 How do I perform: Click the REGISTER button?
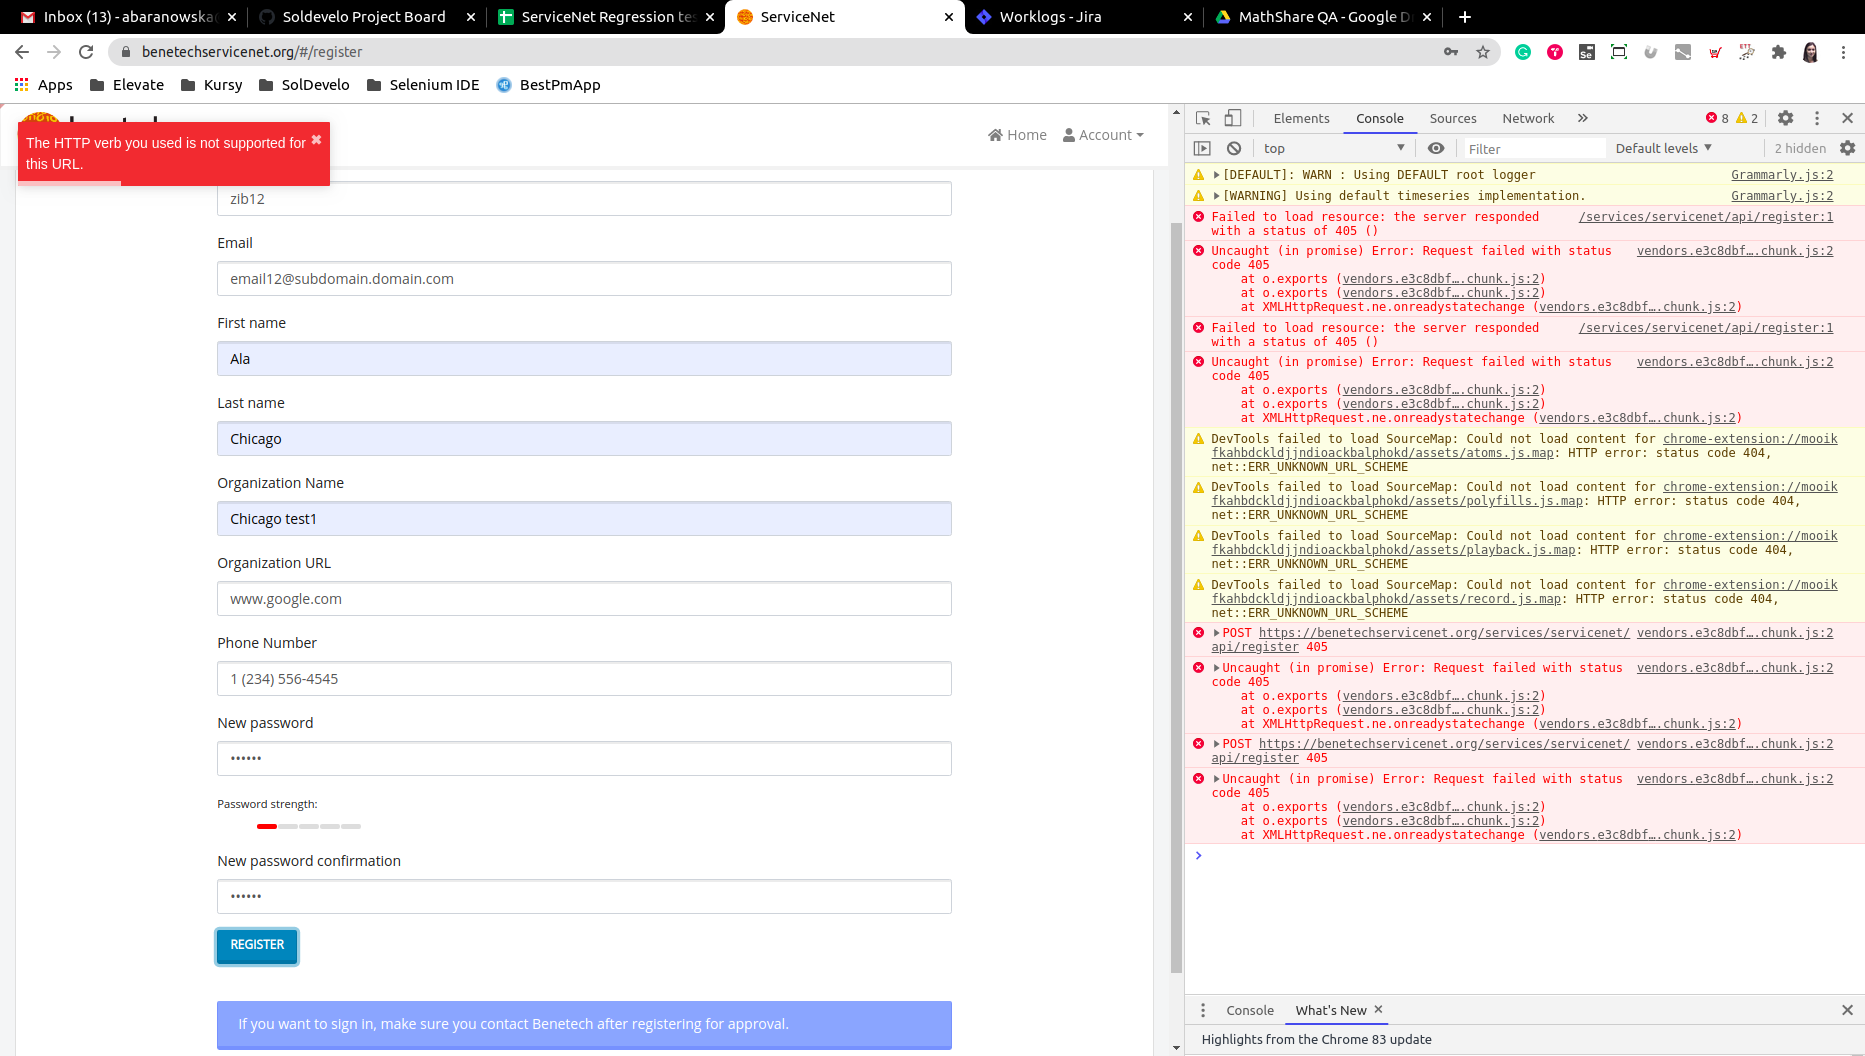[257, 945]
